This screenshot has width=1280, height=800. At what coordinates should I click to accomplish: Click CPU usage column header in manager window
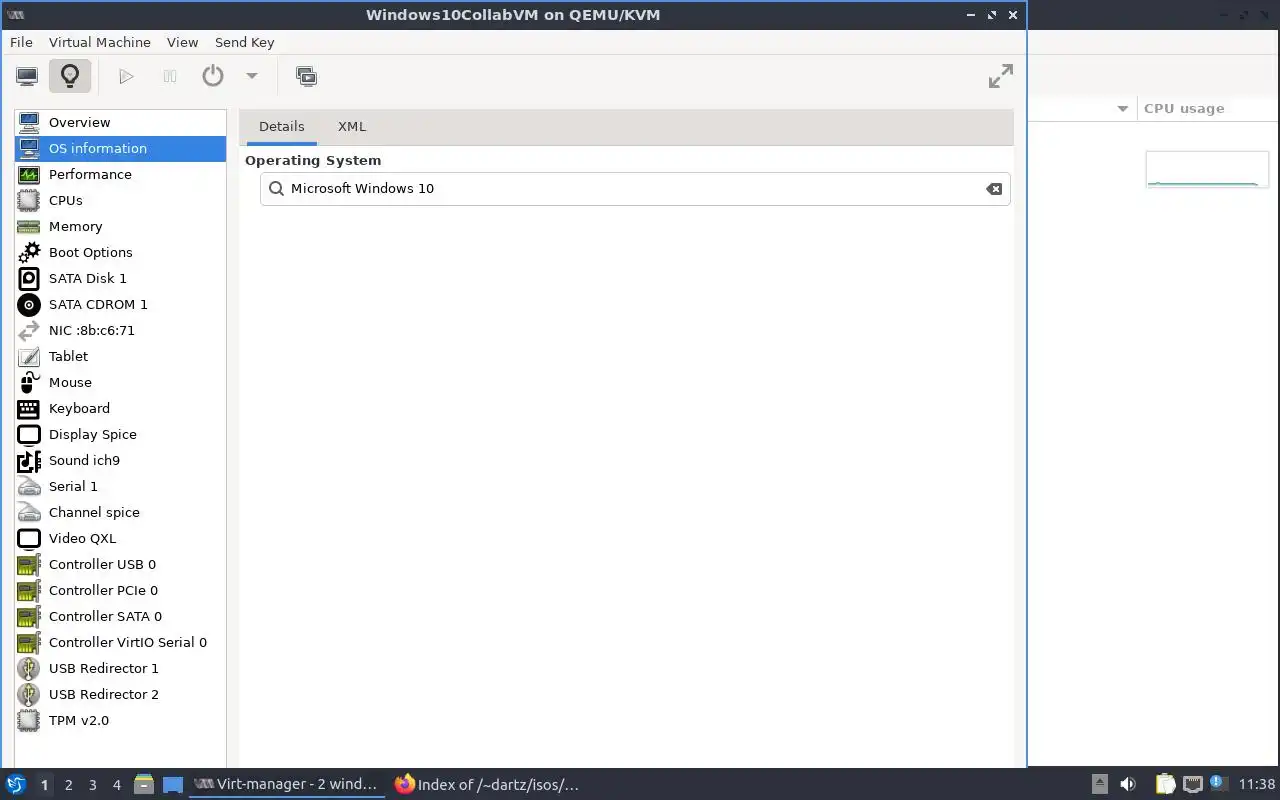click(x=1208, y=108)
